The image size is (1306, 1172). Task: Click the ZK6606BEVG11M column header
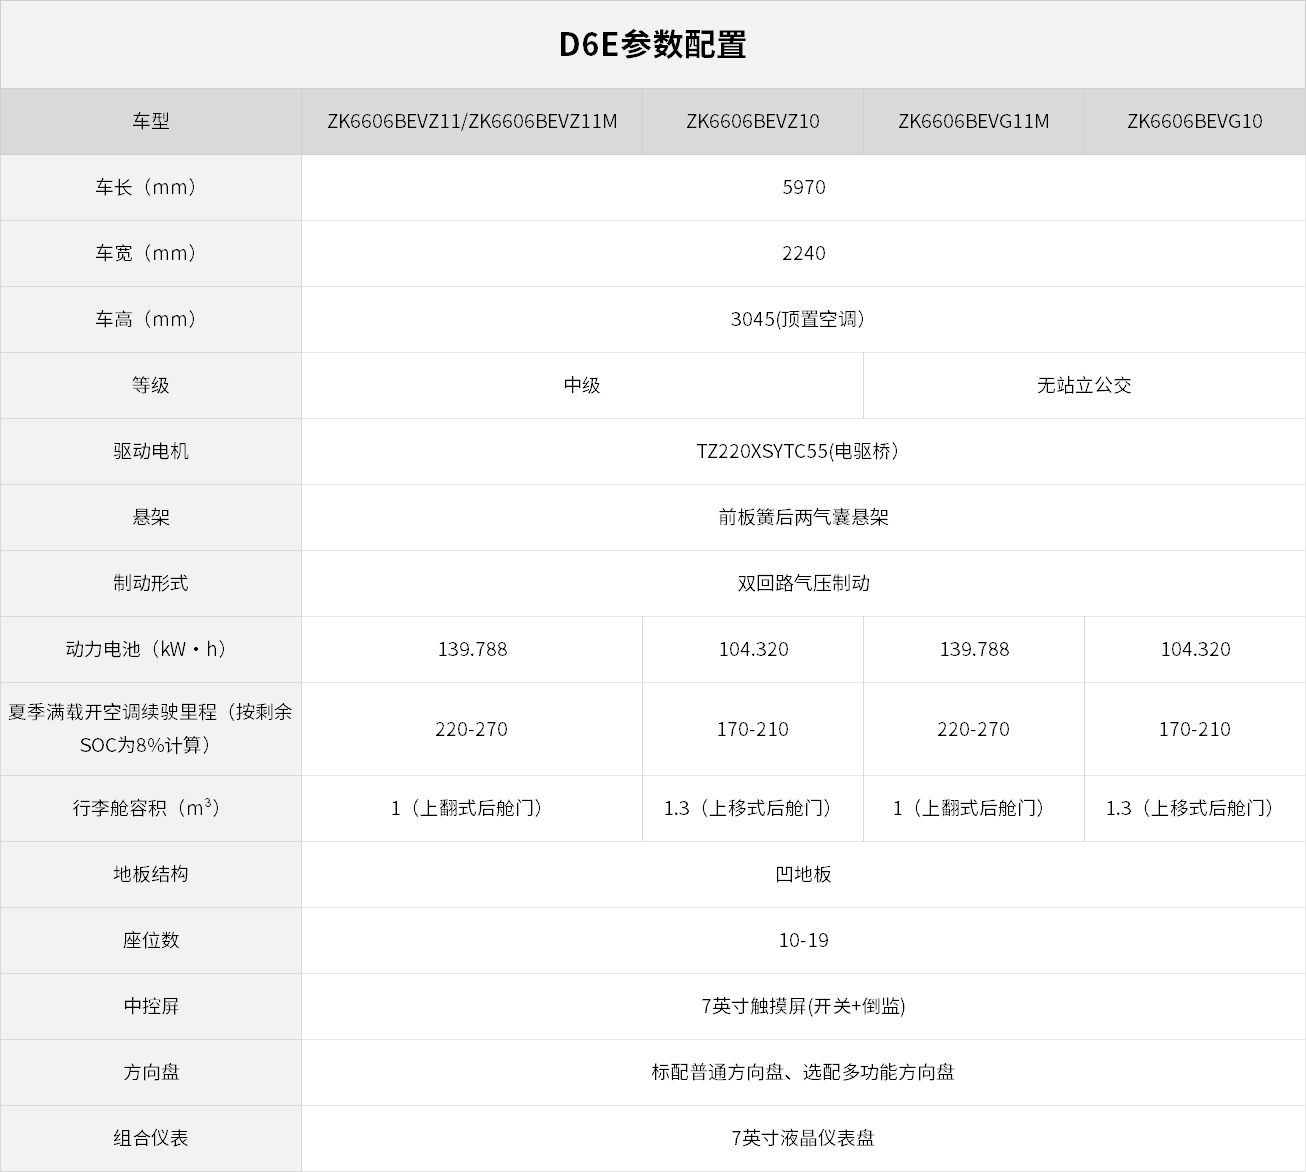click(973, 121)
